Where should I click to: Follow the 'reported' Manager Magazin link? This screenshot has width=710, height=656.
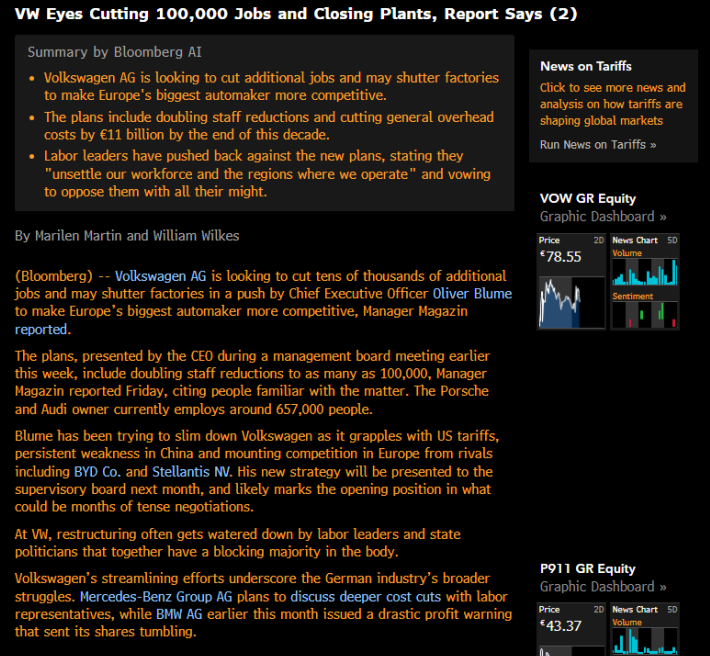(x=41, y=329)
